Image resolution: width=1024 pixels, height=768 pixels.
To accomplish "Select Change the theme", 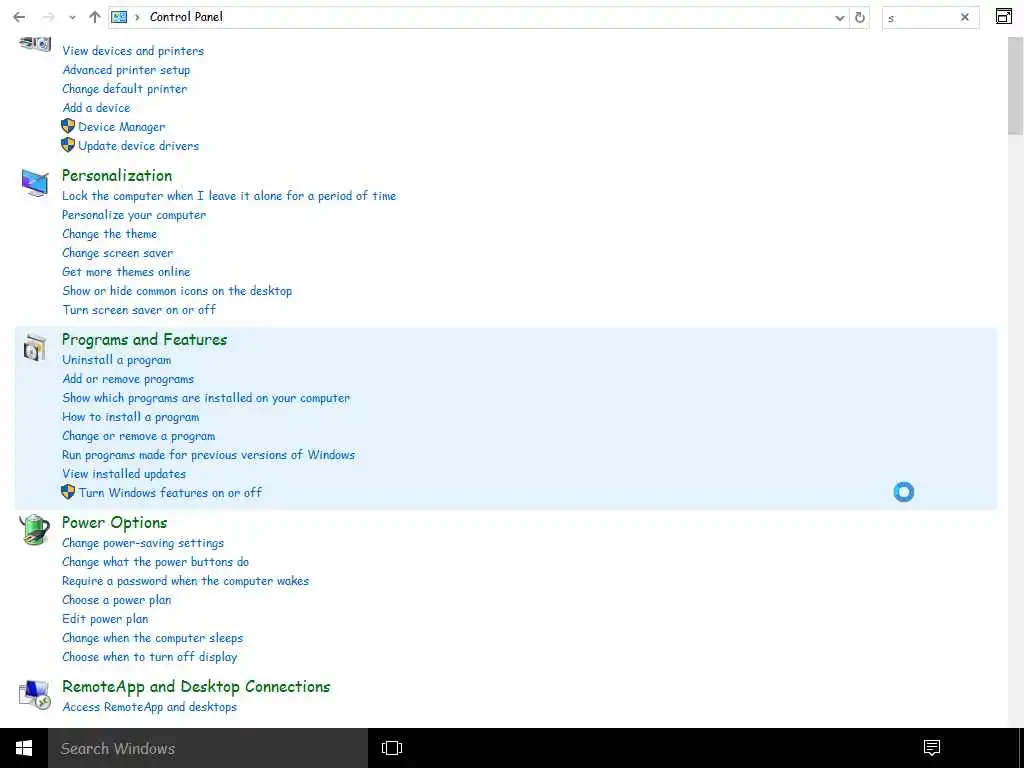I will point(110,234).
